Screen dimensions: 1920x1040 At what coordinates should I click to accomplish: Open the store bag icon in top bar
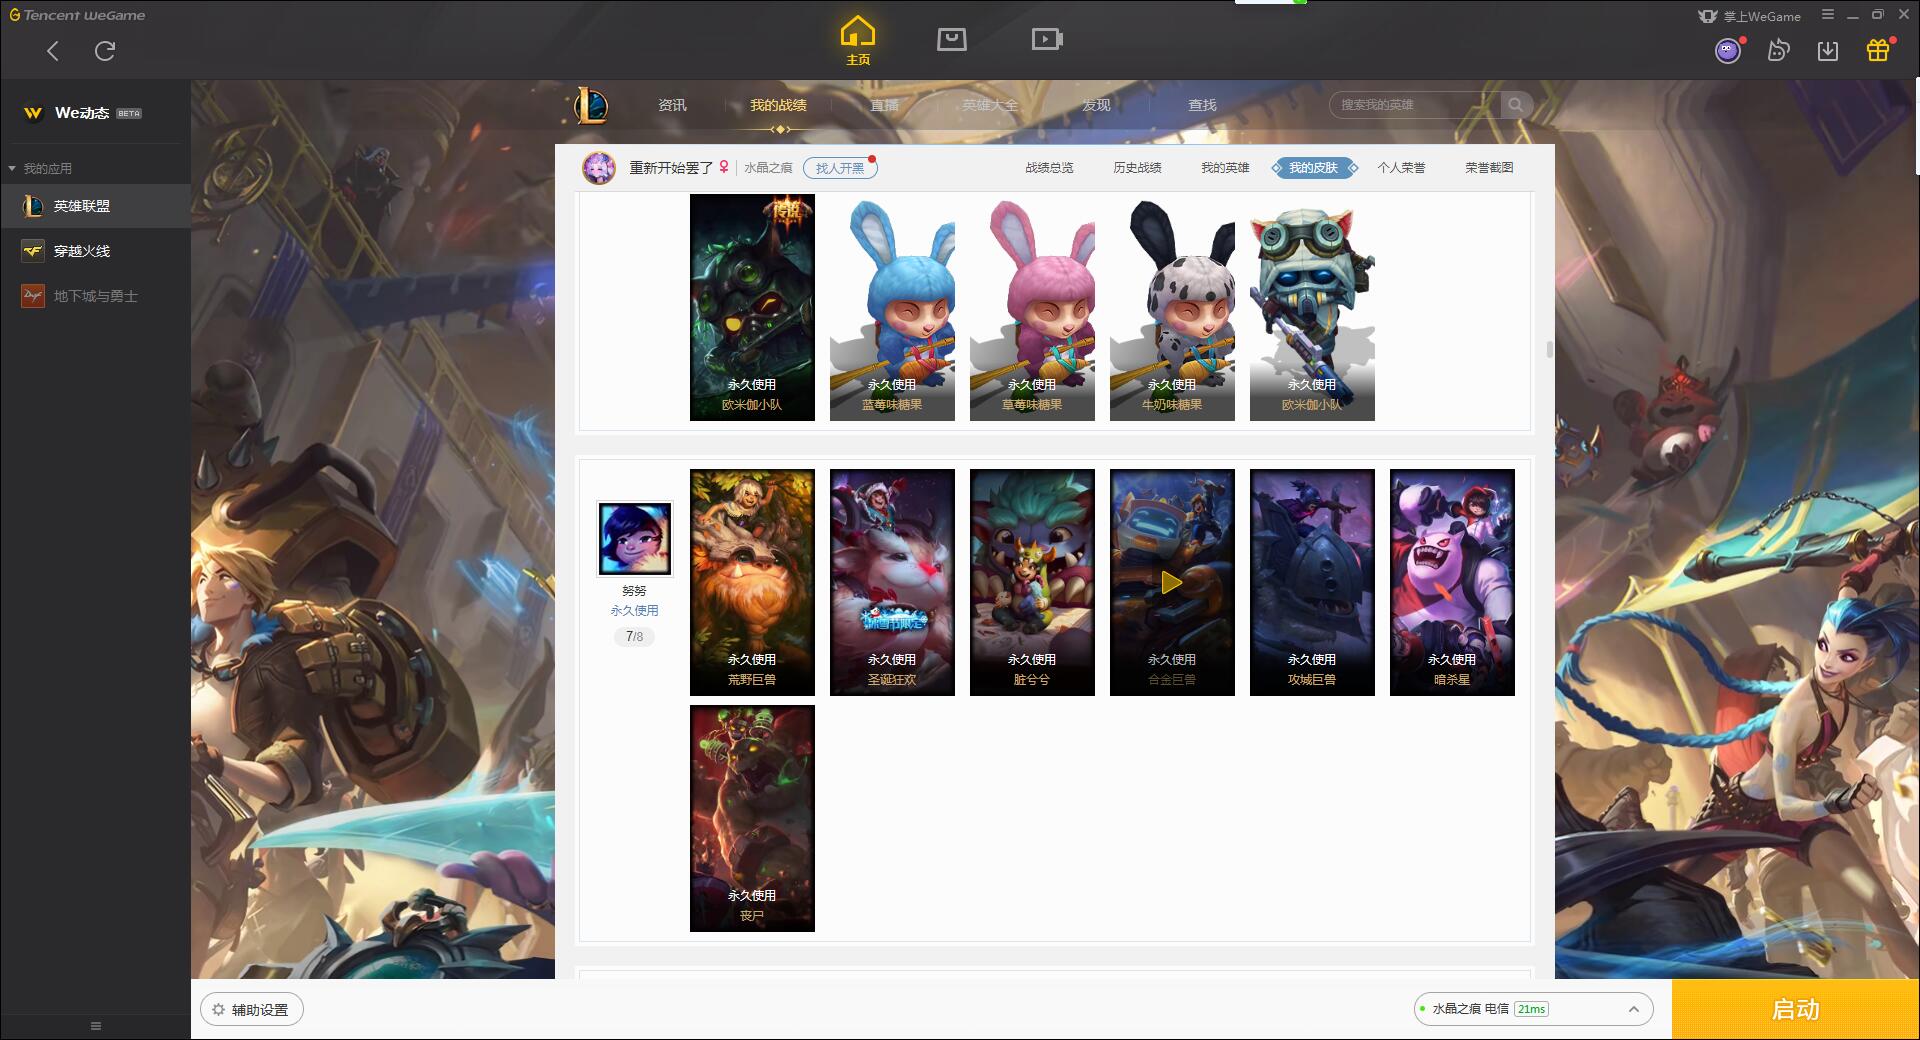(951, 39)
